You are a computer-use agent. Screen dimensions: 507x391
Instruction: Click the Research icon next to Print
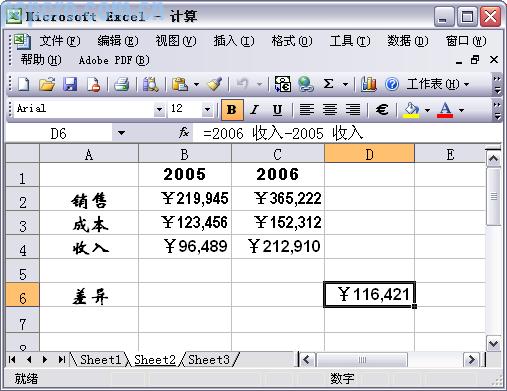[x=151, y=84]
